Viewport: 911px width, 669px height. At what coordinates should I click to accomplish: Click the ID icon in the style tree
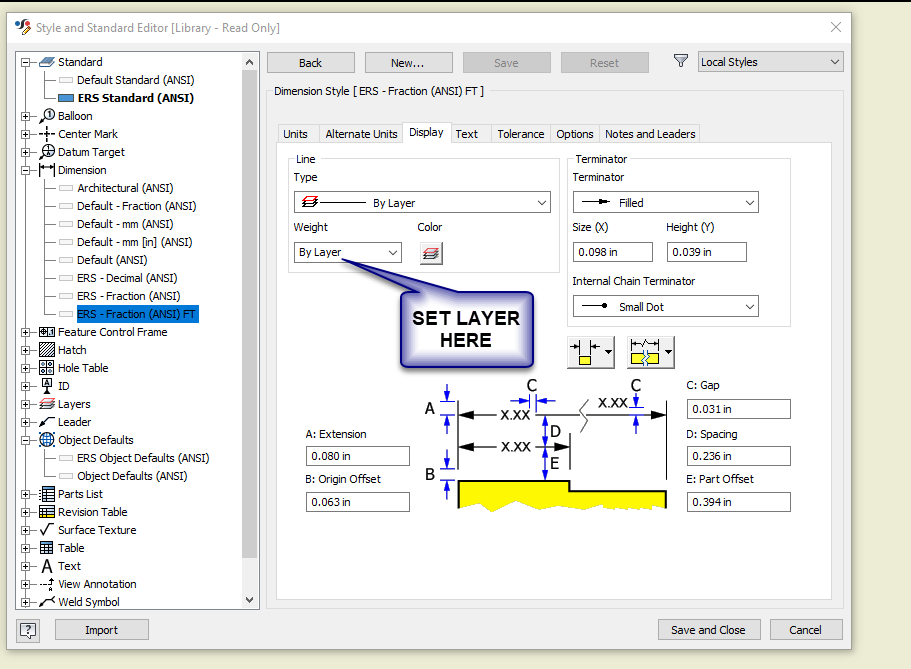[47, 386]
